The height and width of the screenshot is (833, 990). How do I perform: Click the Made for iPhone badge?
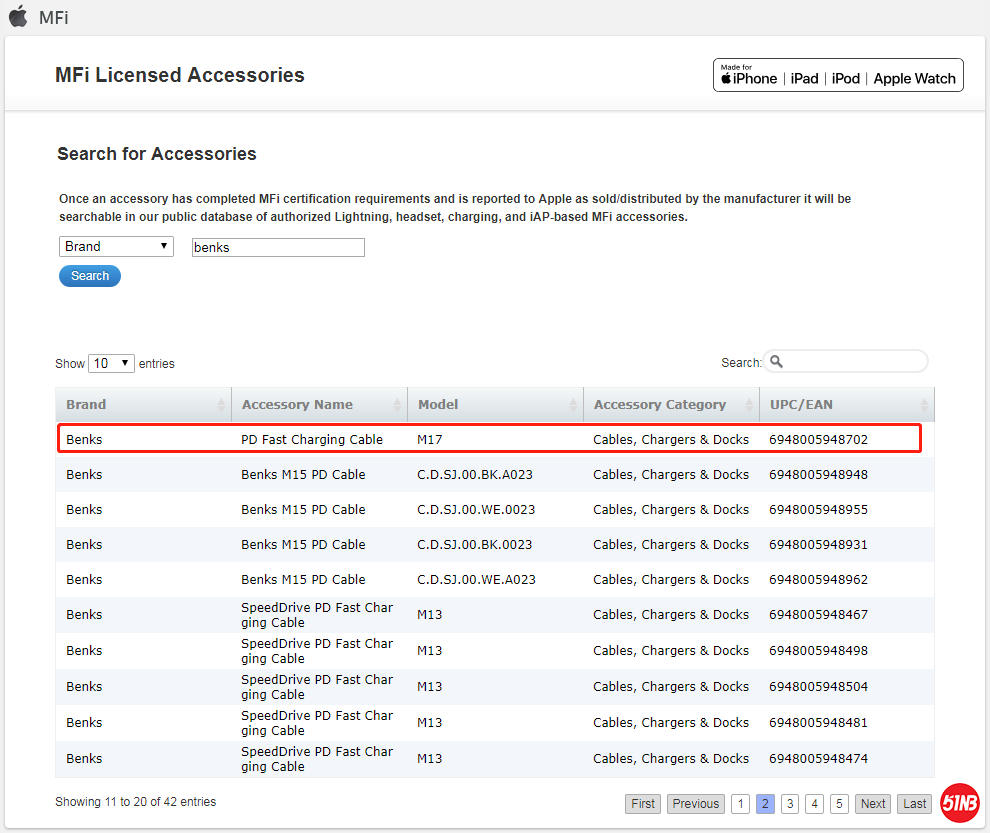pos(748,75)
